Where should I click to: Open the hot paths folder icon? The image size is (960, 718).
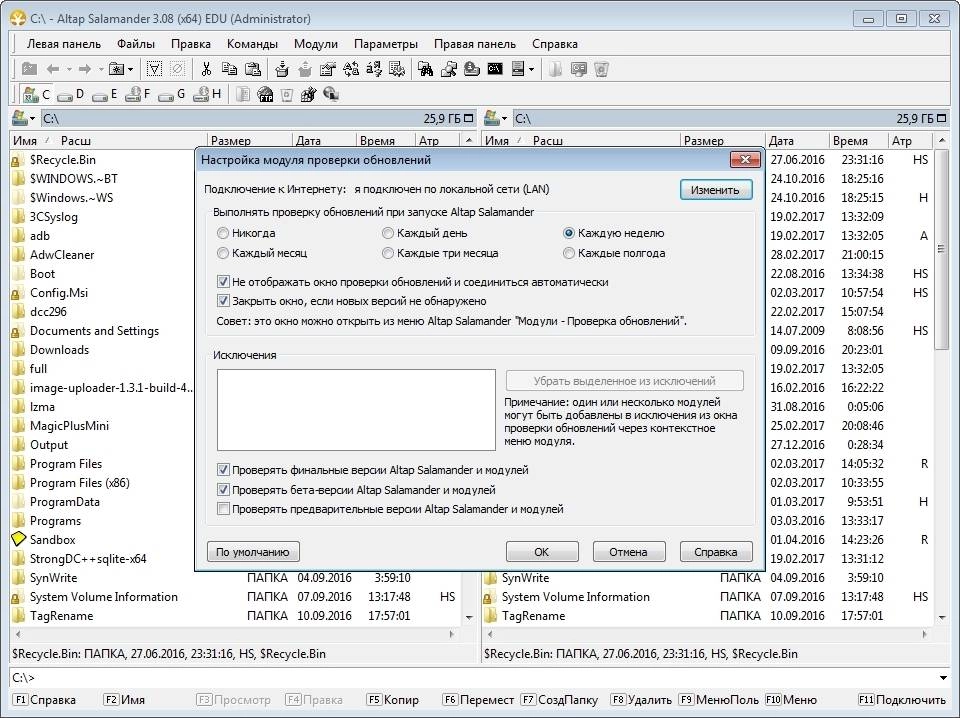click(116, 69)
